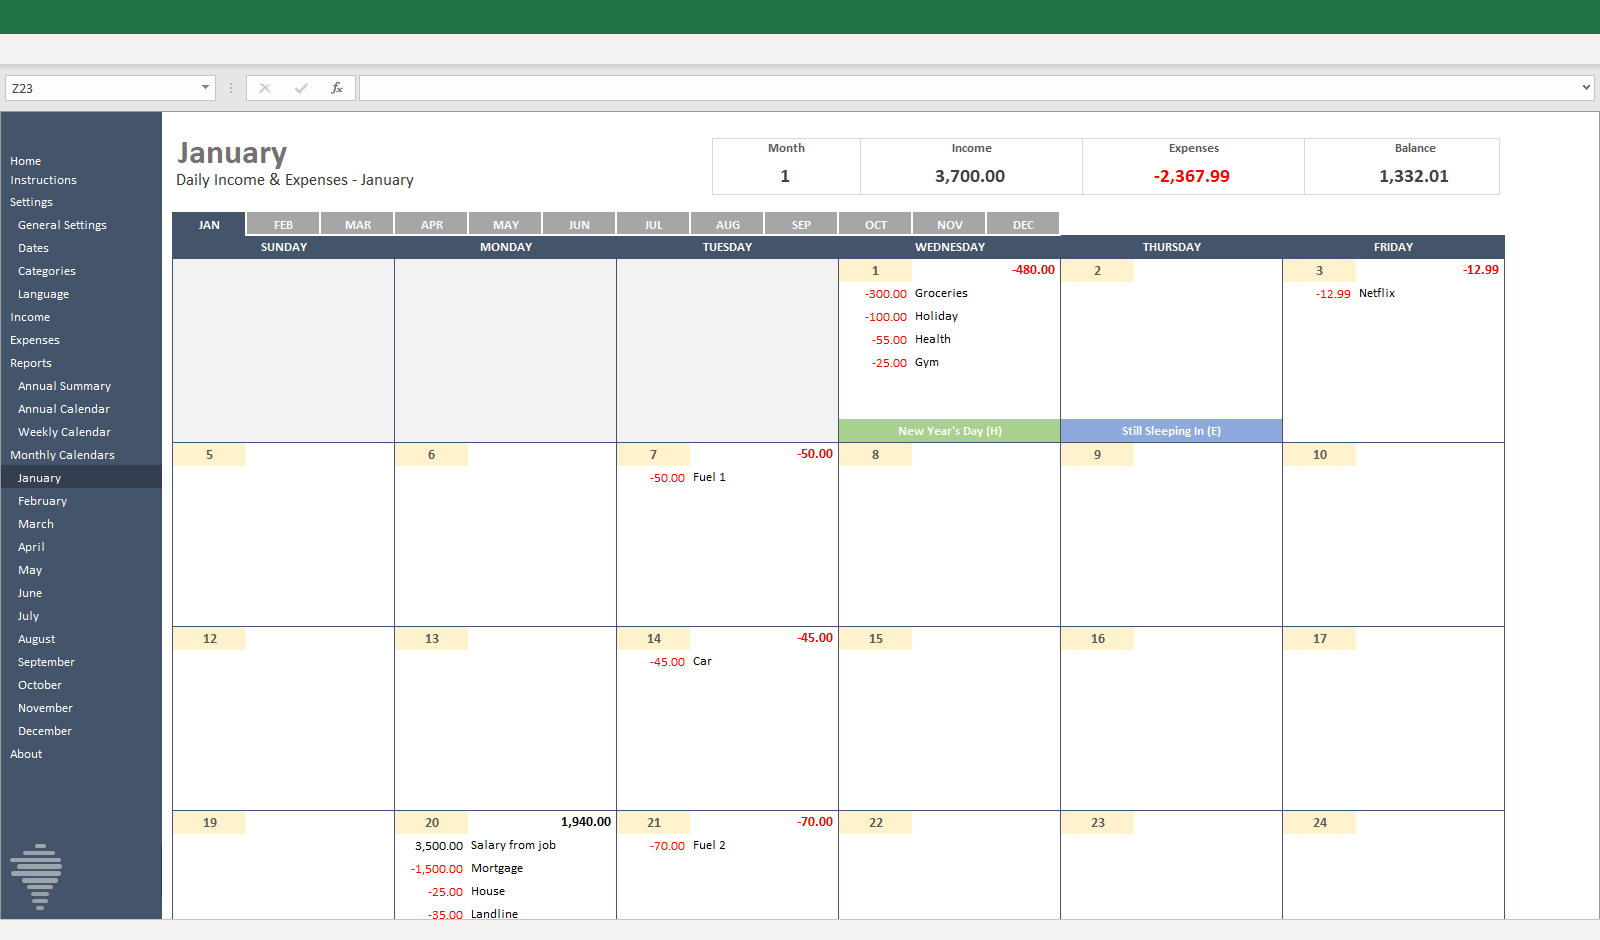Click the Gym entry on day 1

927,362
